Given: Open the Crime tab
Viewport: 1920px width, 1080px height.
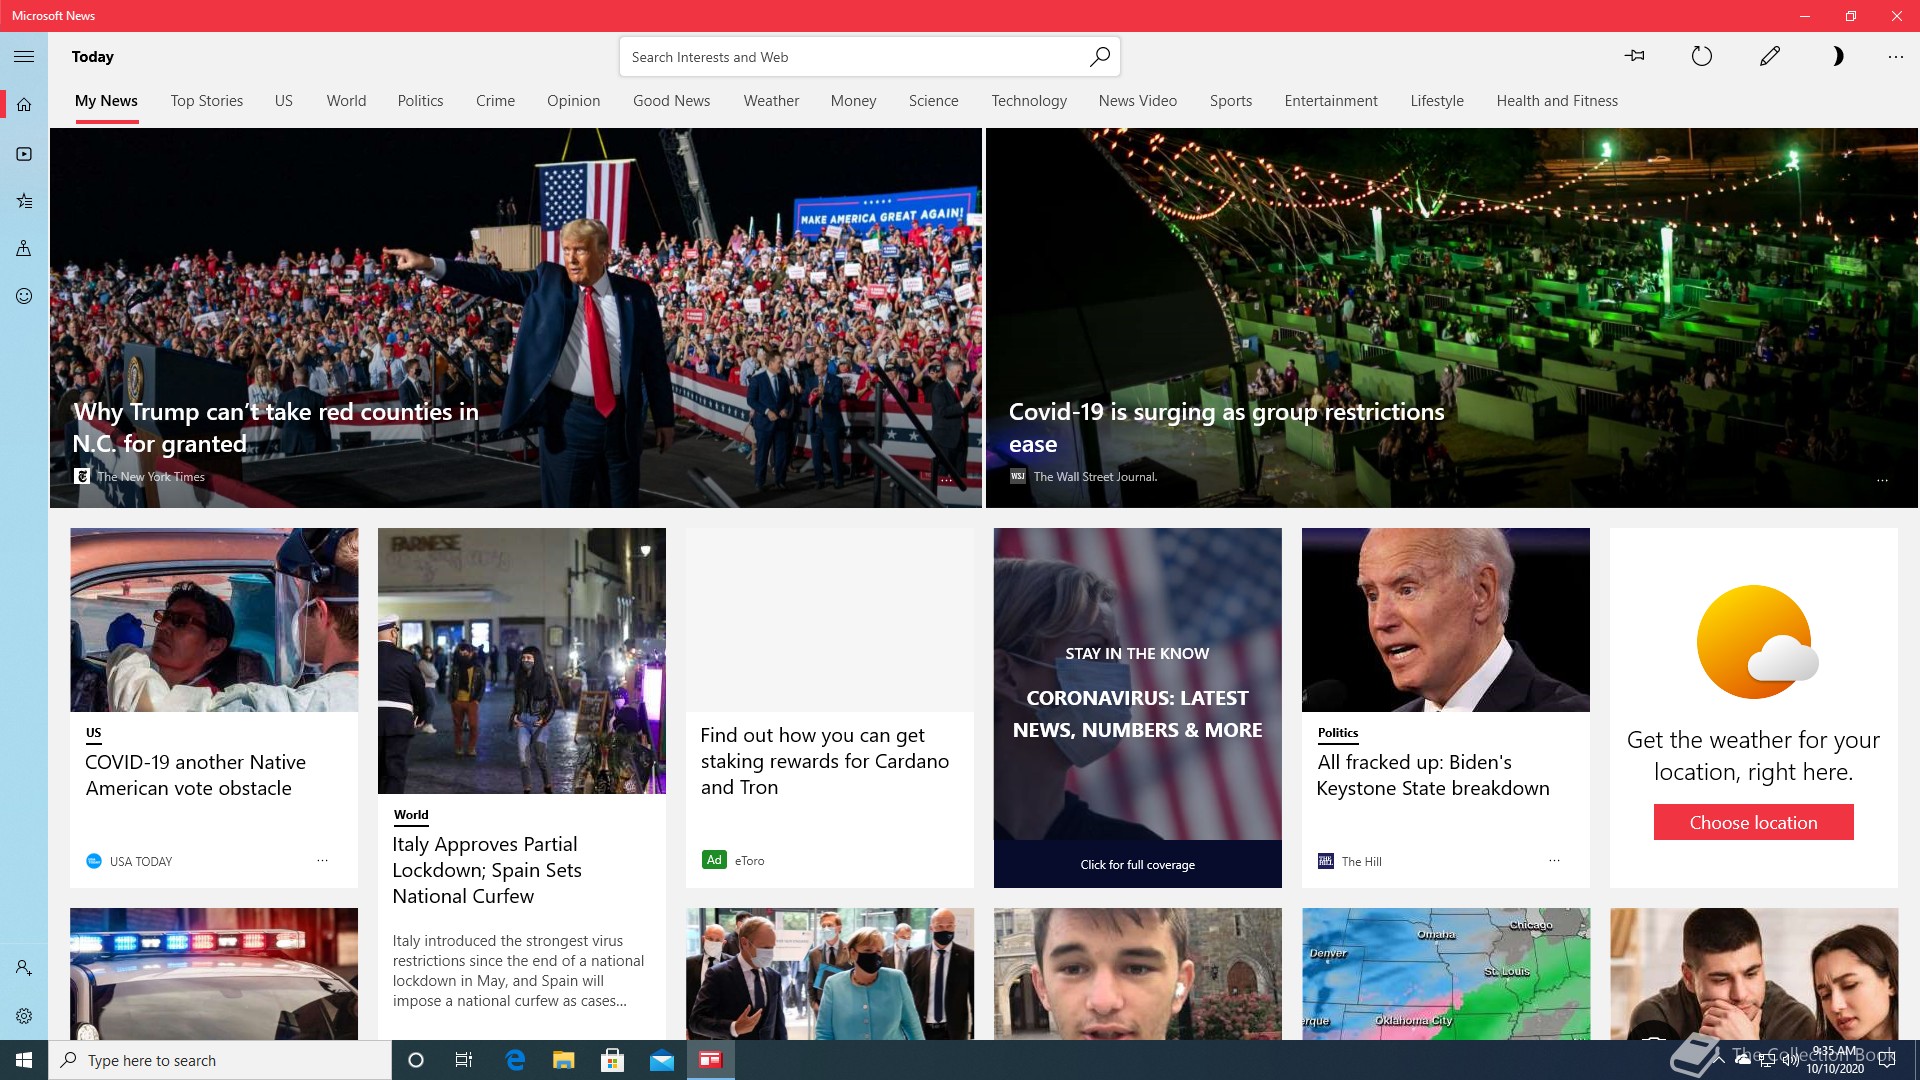Looking at the screenshot, I should (x=495, y=101).
